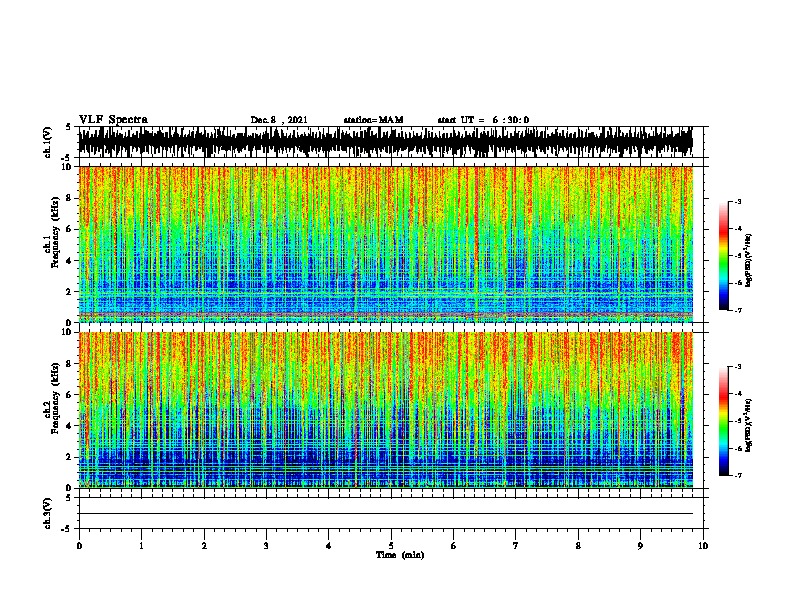
Task: Click the flat ch.3 voltage trace line
Action: pyautogui.click(x=385, y=514)
